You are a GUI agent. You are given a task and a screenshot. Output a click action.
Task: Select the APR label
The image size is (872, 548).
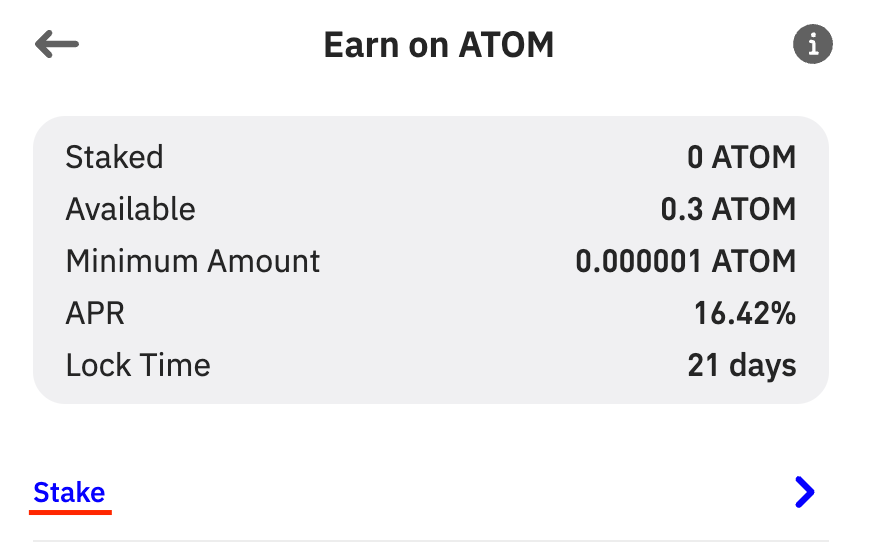pos(95,313)
